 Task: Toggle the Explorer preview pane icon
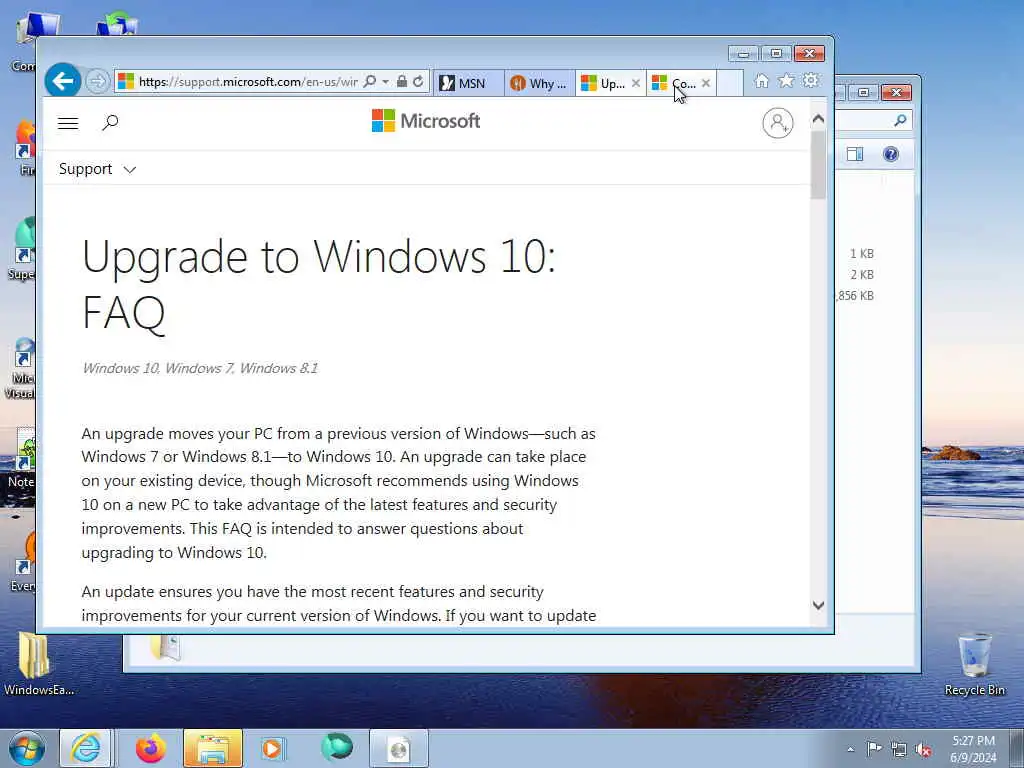pyautogui.click(x=855, y=154)
